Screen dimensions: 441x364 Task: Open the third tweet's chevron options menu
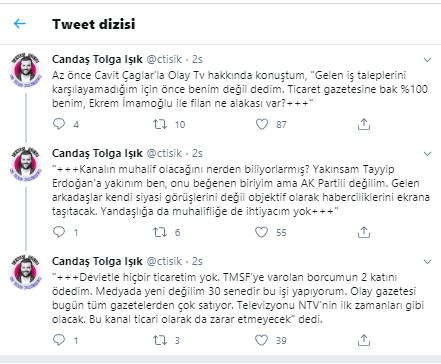(x=427, y=262)
